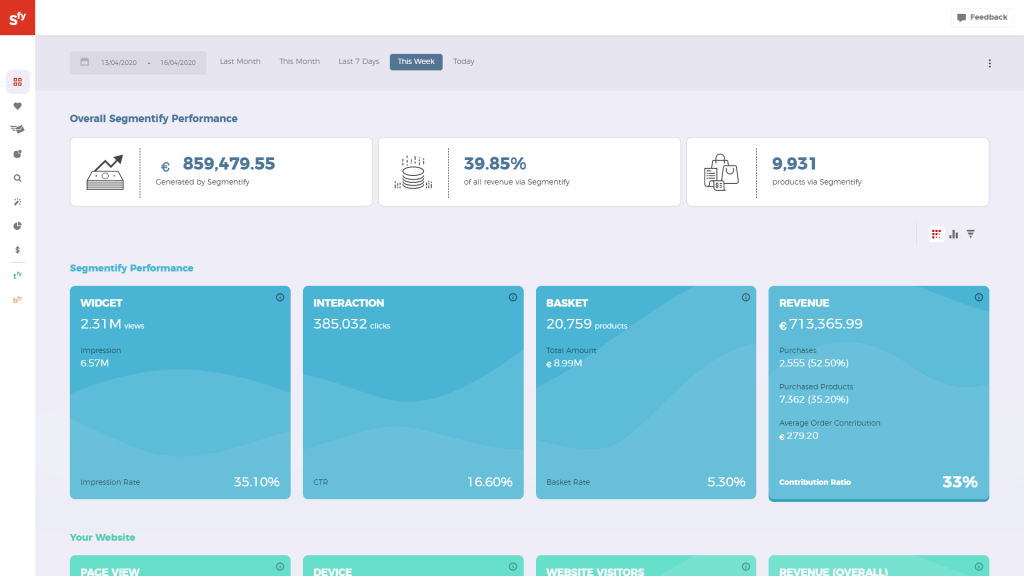Click the Purchases 2,555 (52.50%) value
Screen dimensions: 1024x576
pos(814,363)
